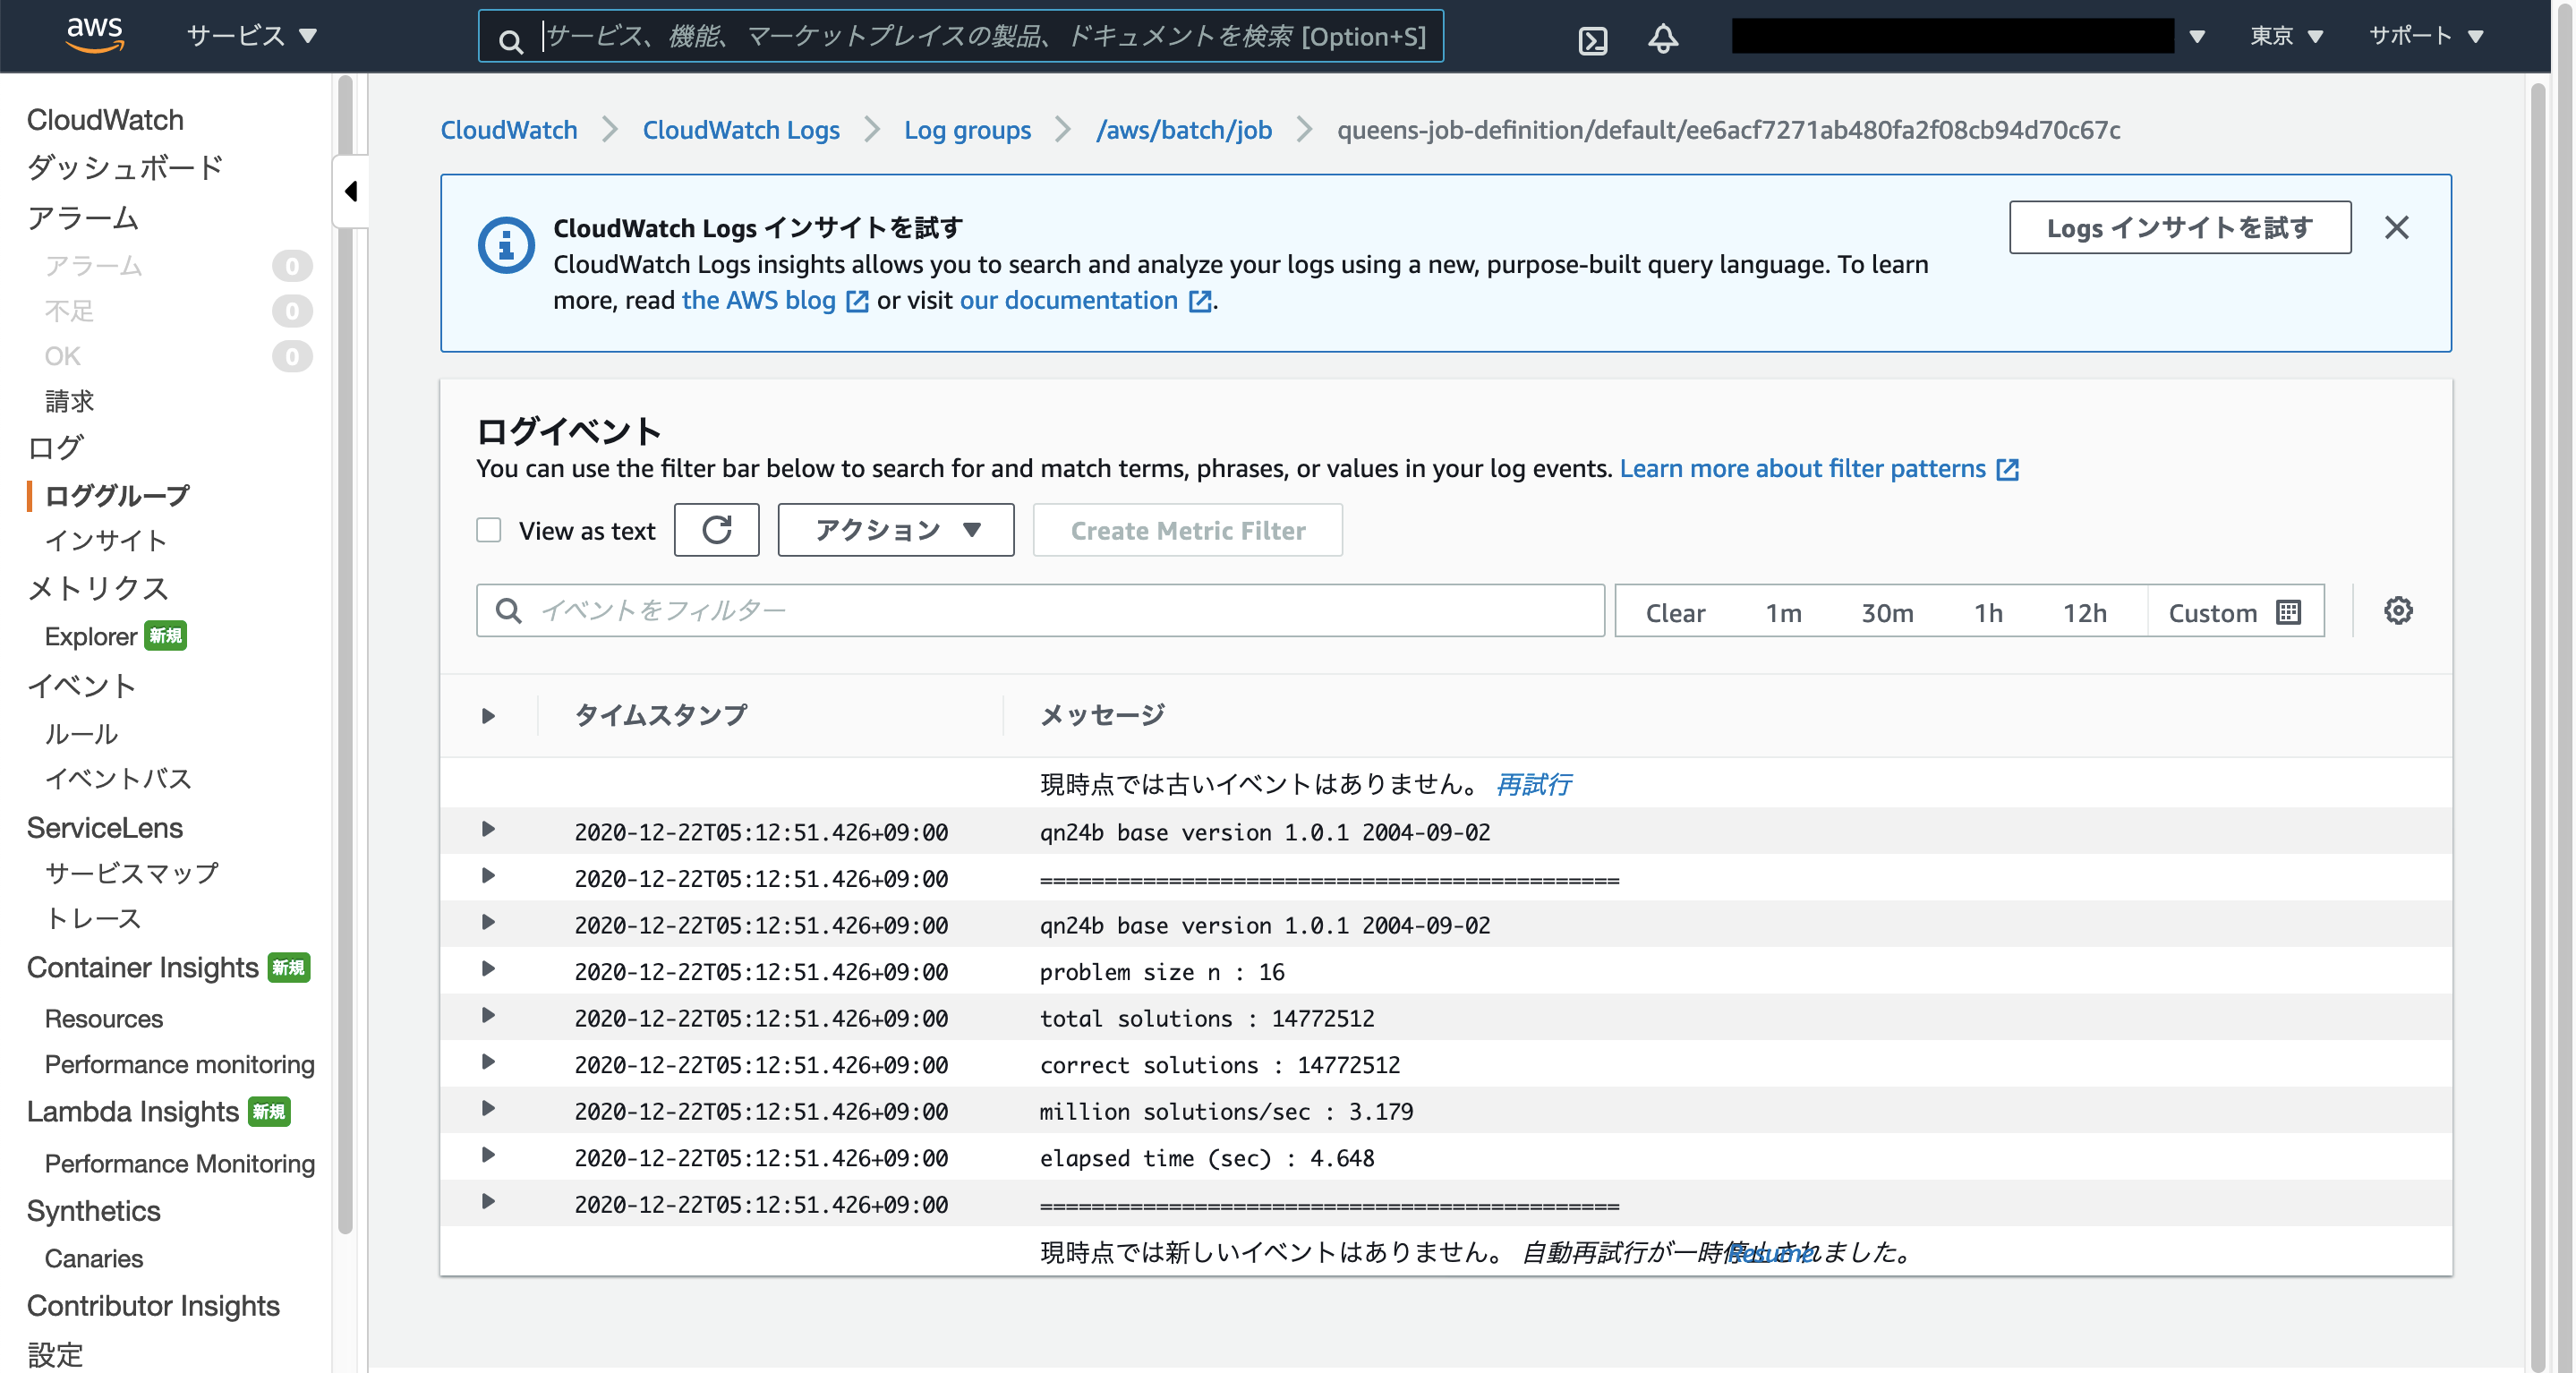The image size is (2576, 1373).
Task: Open the our documentation link
Action: click(x=1085, y=300)
